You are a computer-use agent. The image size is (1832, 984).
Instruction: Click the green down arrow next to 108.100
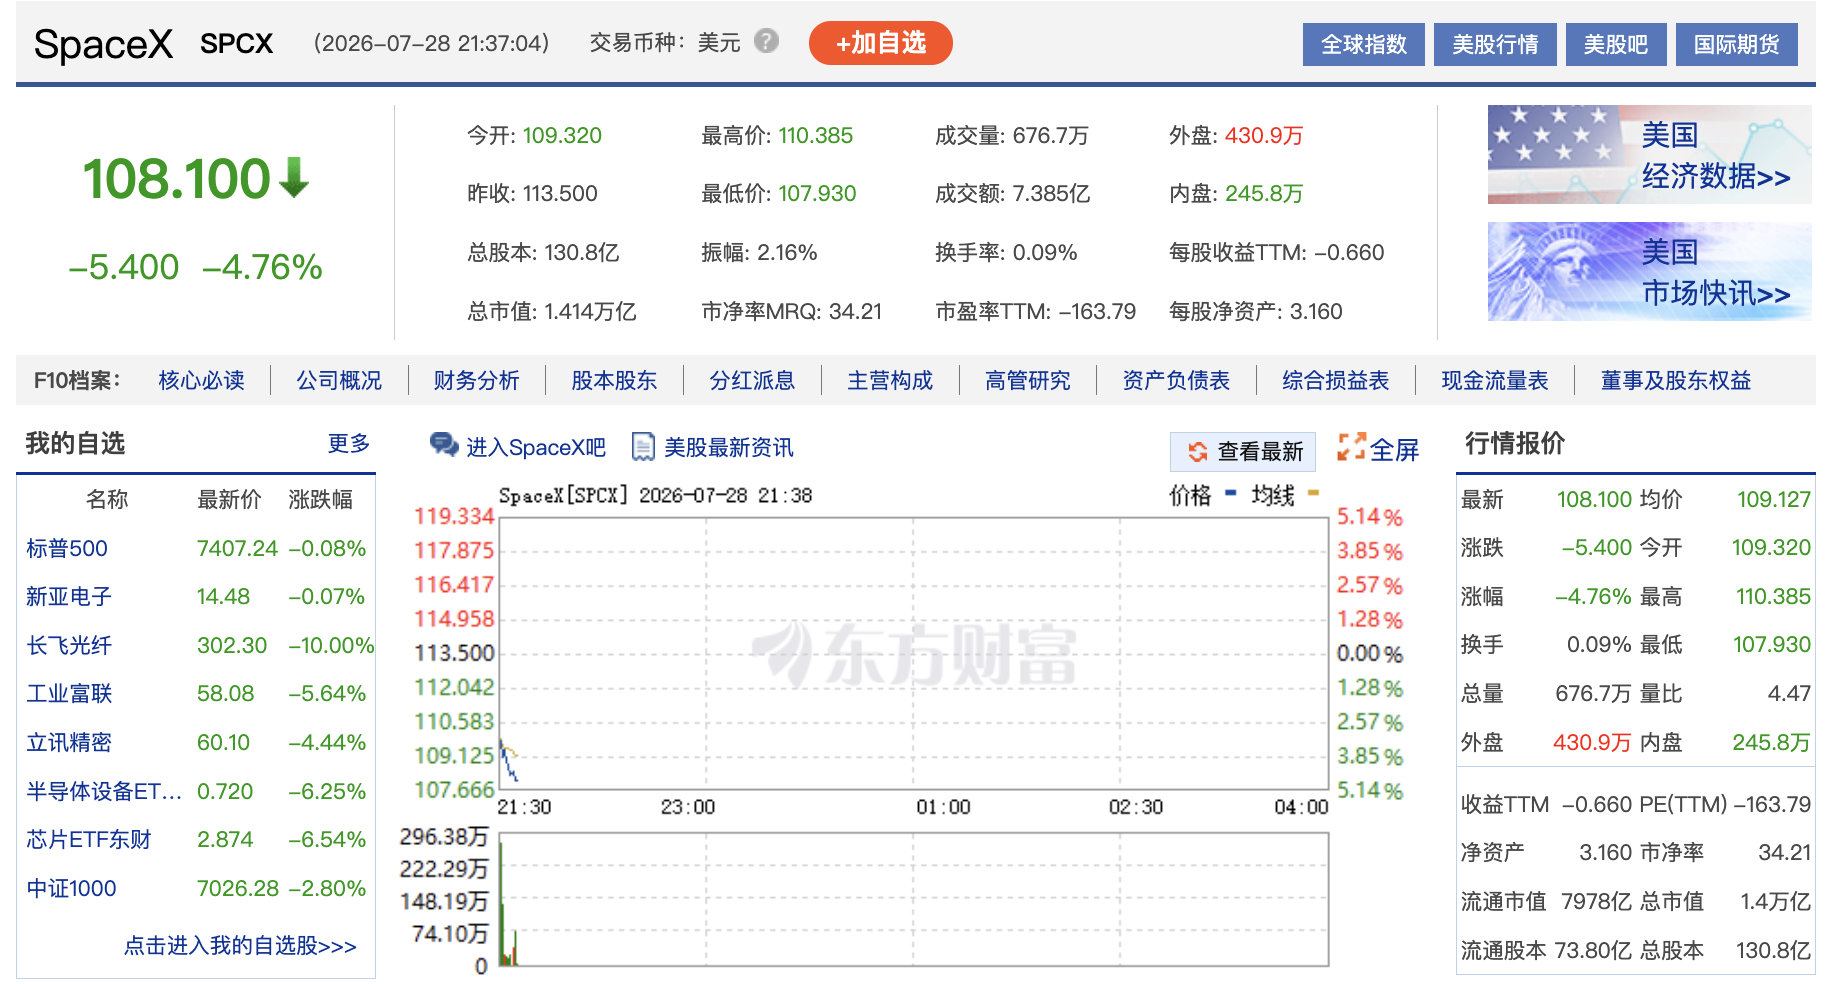point(293,177)
